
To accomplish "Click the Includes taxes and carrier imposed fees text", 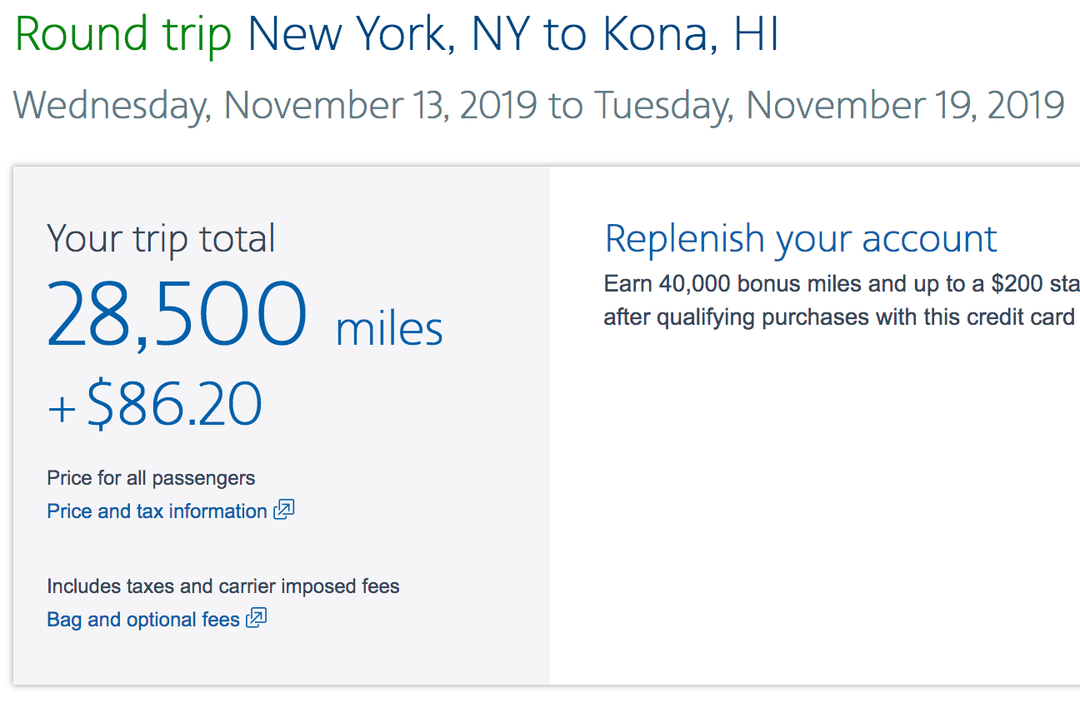I will [x=222, y=586].
